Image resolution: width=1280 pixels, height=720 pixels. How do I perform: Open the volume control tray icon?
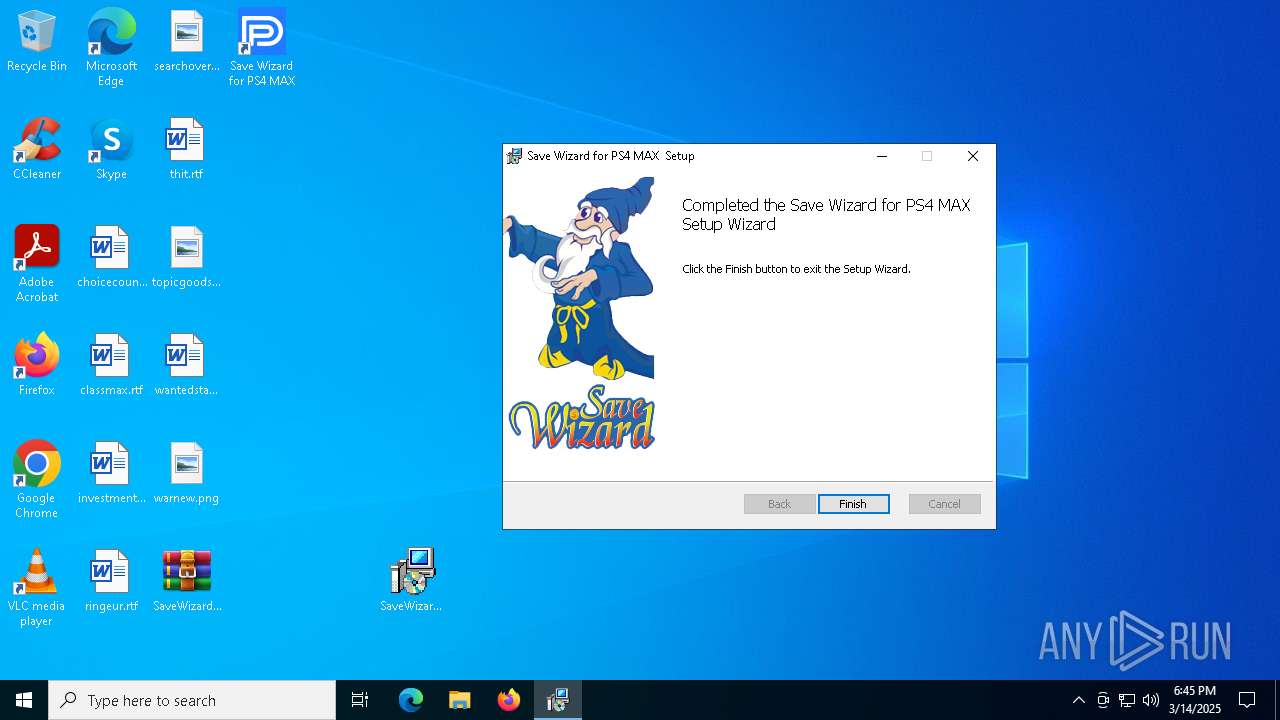click(1151, 700)
